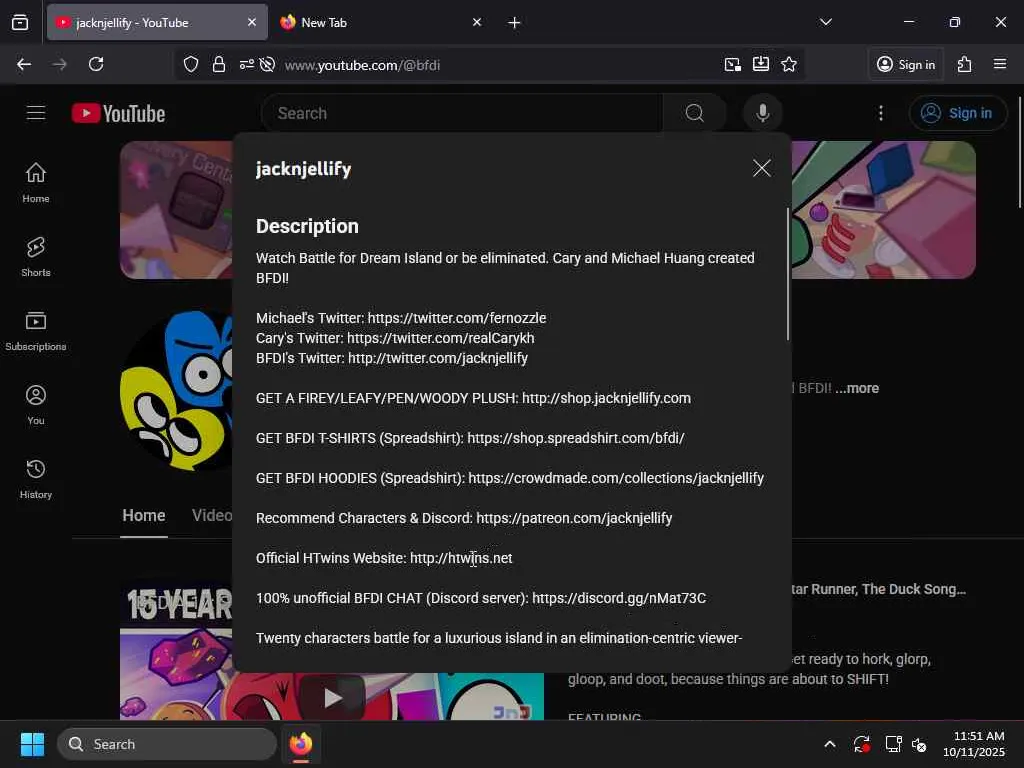This screenshot has height=768, width=1024.
Task: Open Shorts in YouTube sidebar
Action: [x=36, y=257]
